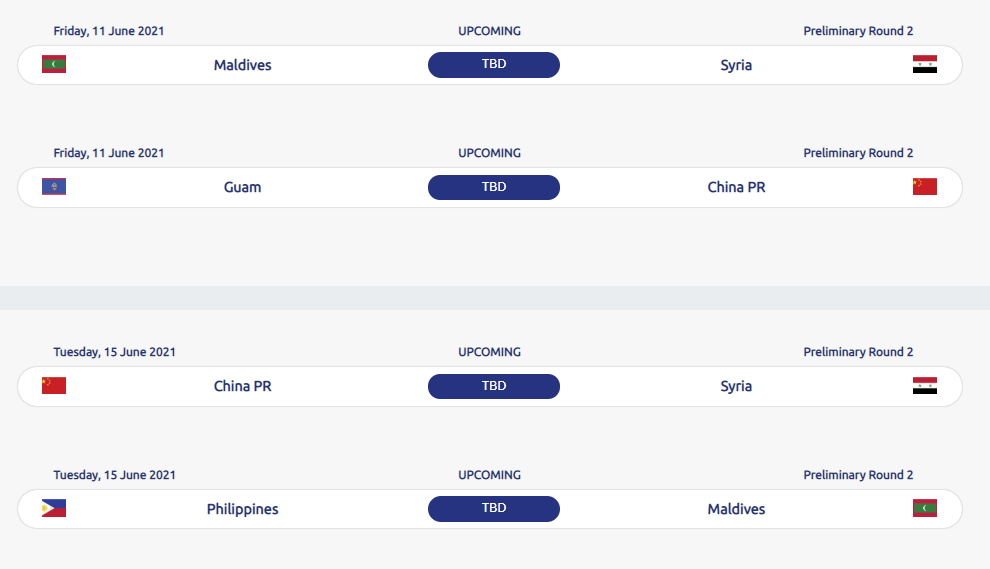Open the Philippines team name link

[242, 510]
